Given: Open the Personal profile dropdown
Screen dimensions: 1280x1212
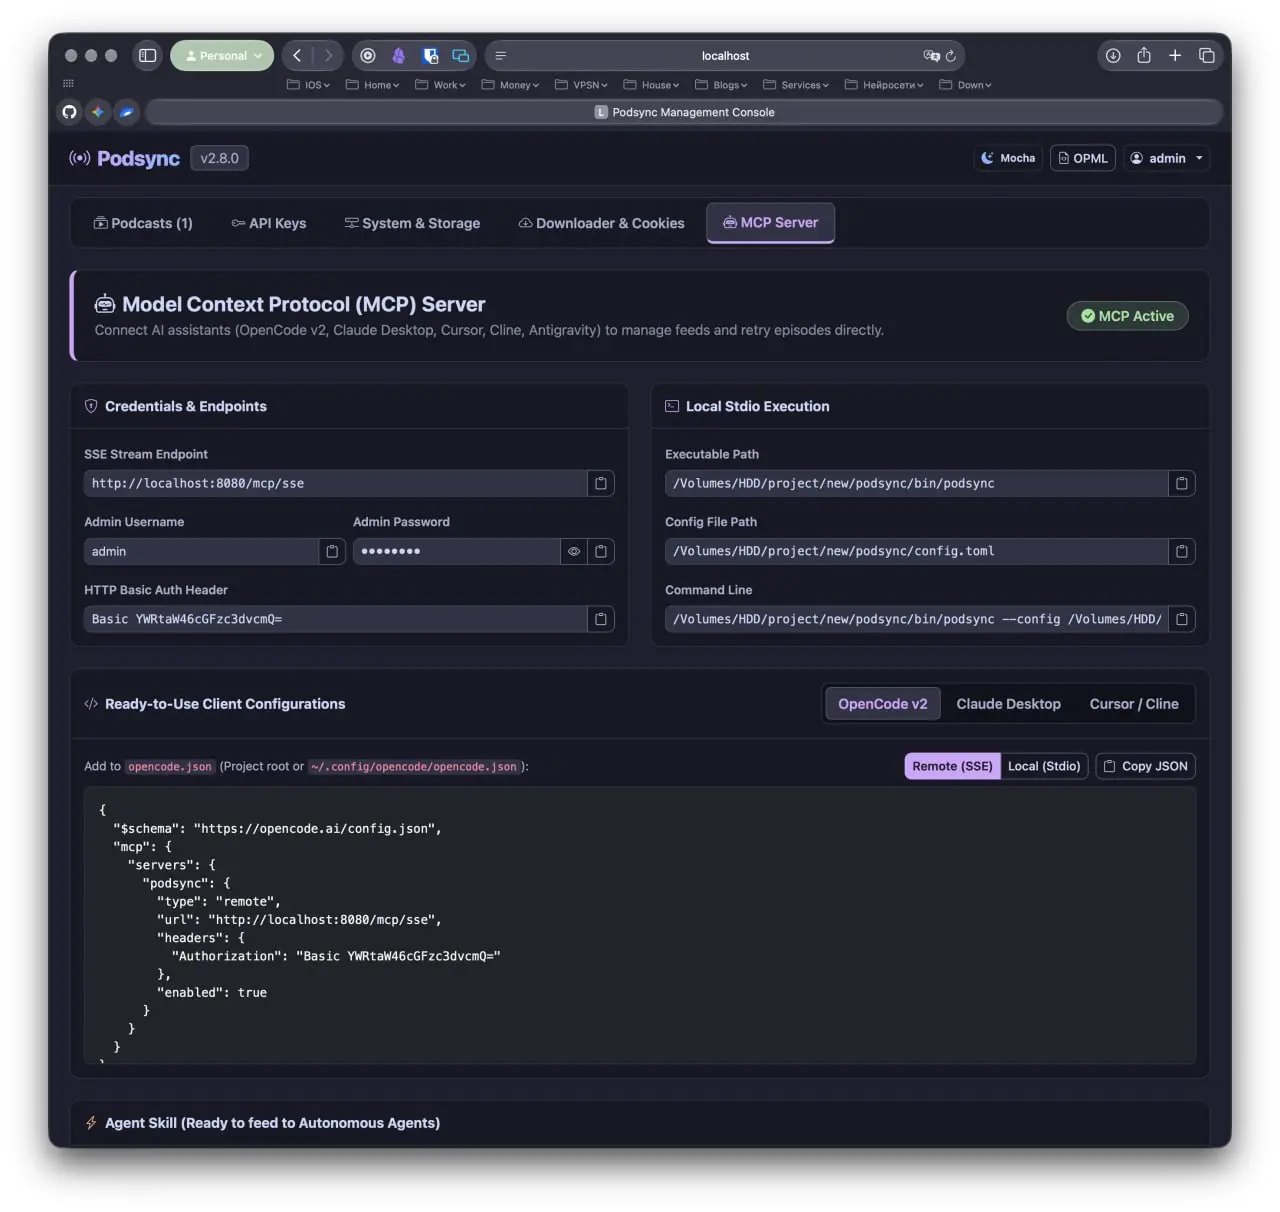Looking at the screenshot, I should [222, 56].
